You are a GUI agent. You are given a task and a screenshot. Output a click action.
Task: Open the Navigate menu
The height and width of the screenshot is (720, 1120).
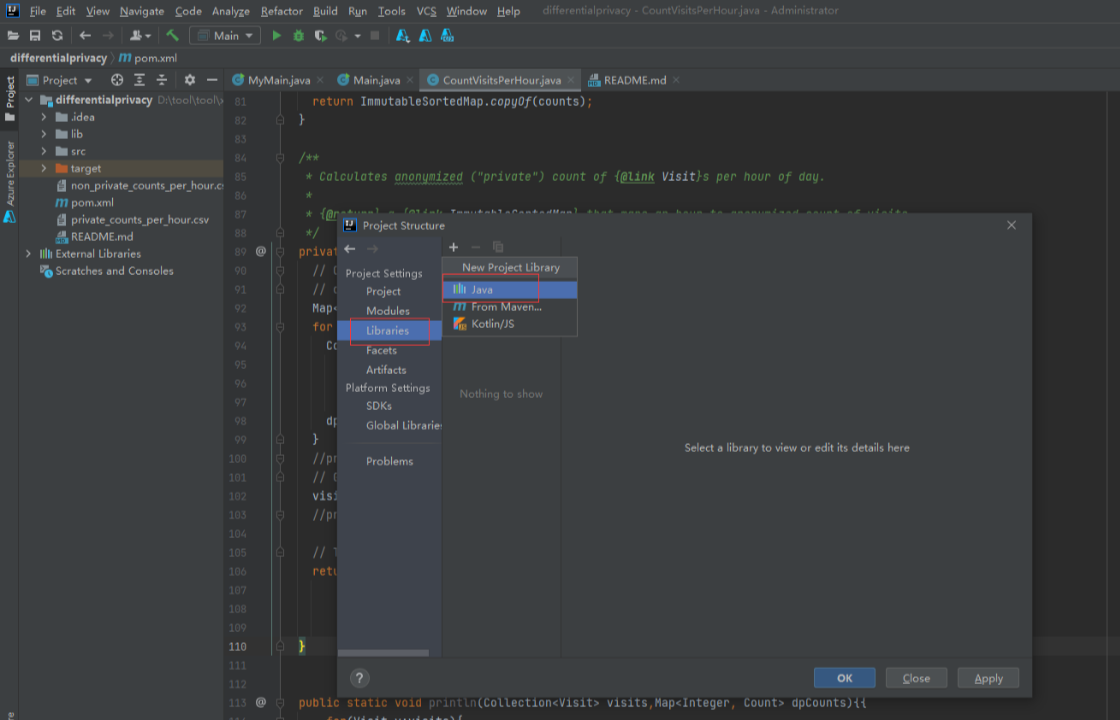(141, 11)
